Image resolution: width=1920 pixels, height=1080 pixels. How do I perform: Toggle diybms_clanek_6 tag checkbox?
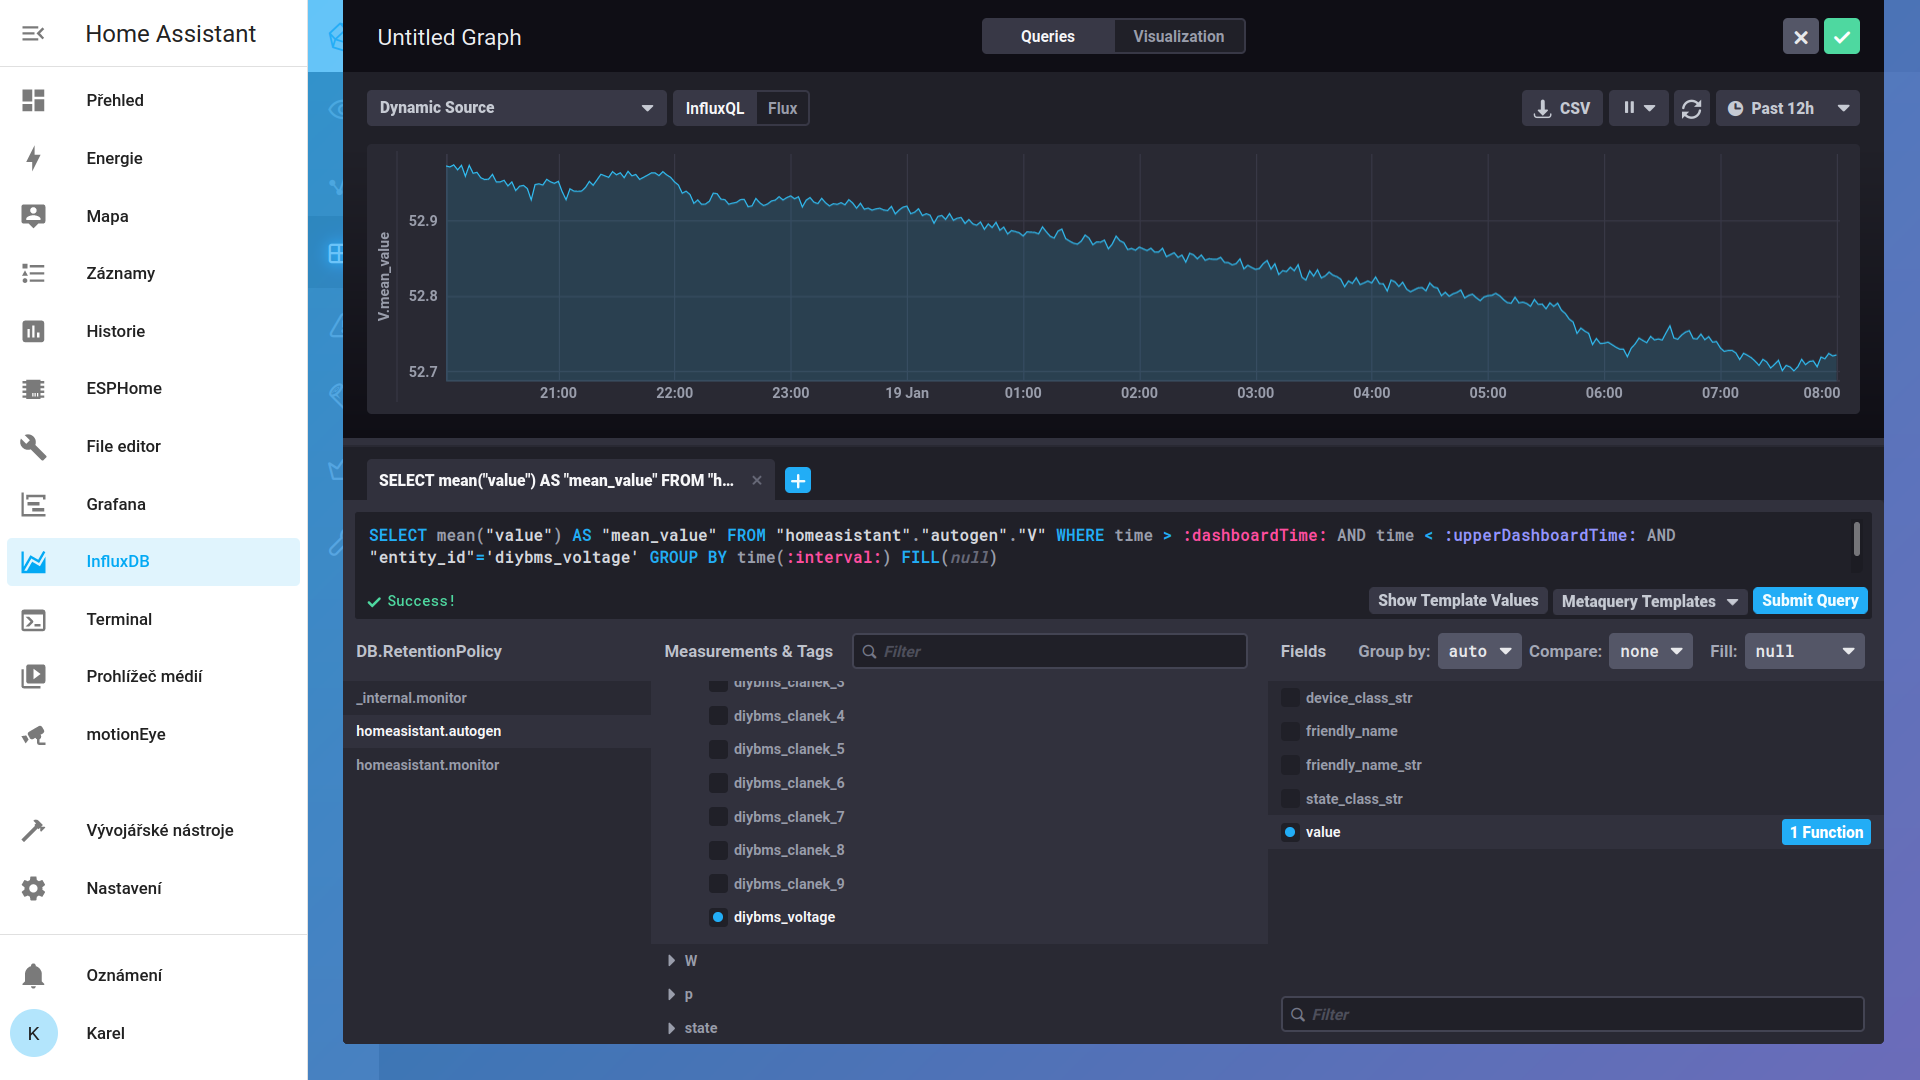click(718, 783)
